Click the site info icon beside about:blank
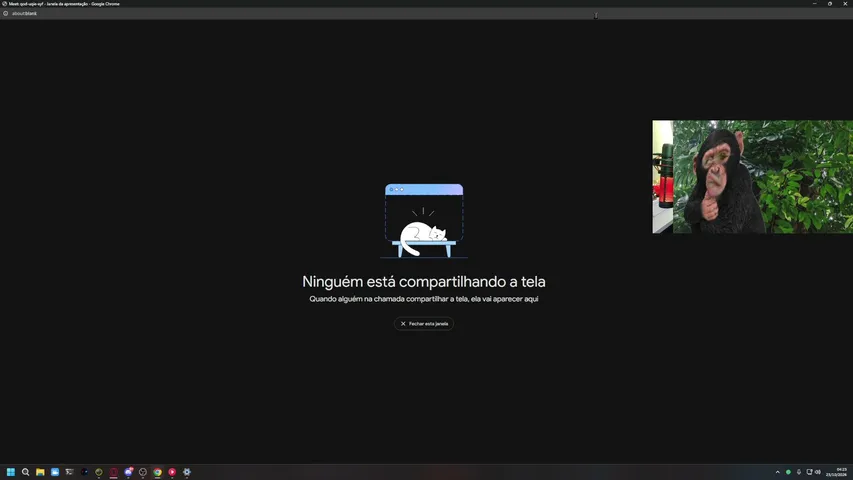The image size is (853, 480). pos(5,13)
